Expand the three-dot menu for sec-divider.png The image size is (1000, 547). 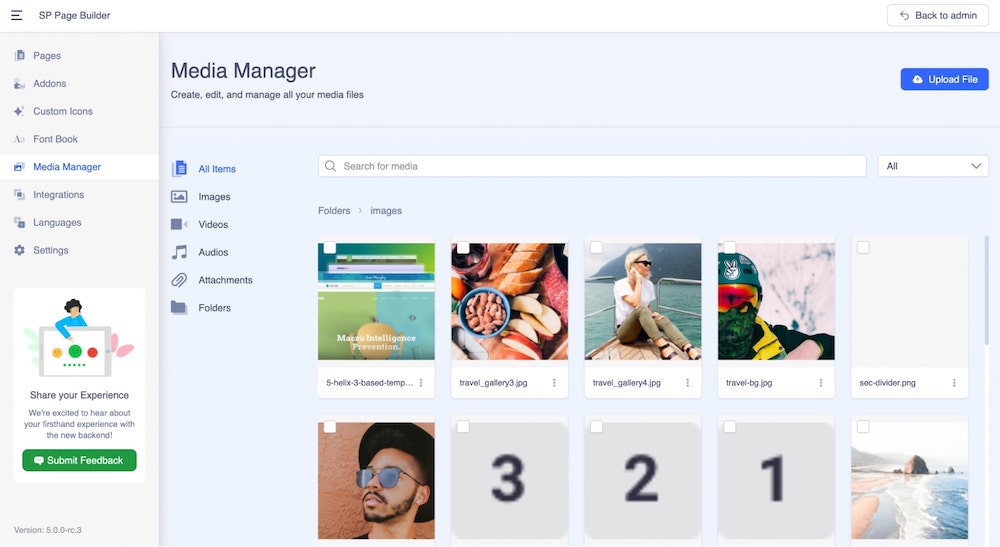click(954, 383)
